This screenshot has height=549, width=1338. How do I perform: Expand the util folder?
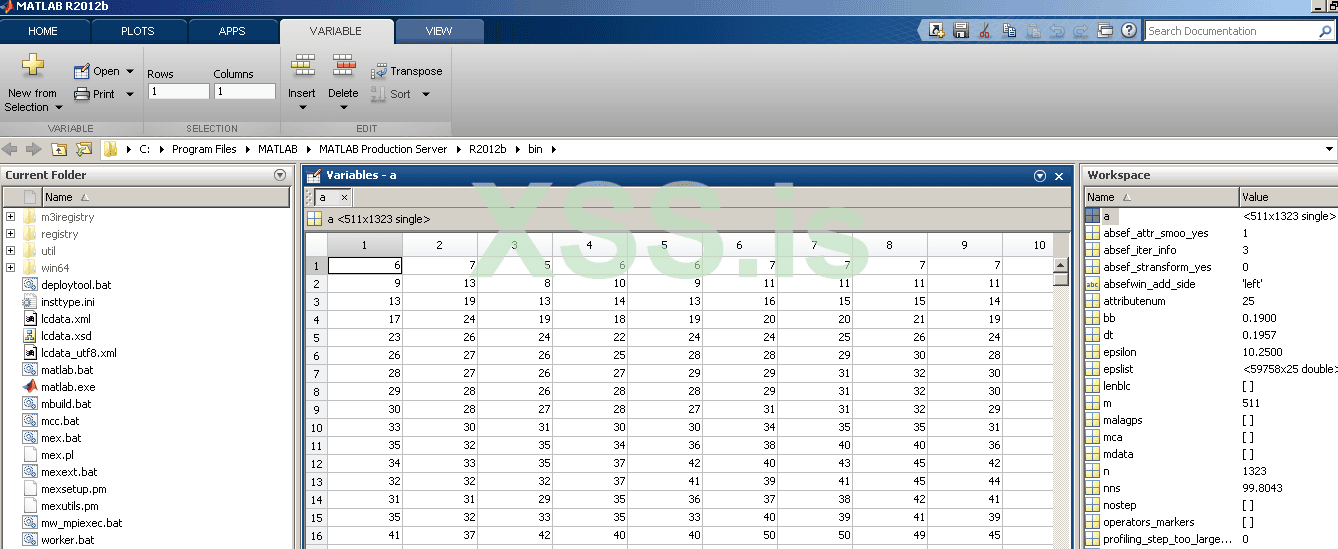point(10,251)
